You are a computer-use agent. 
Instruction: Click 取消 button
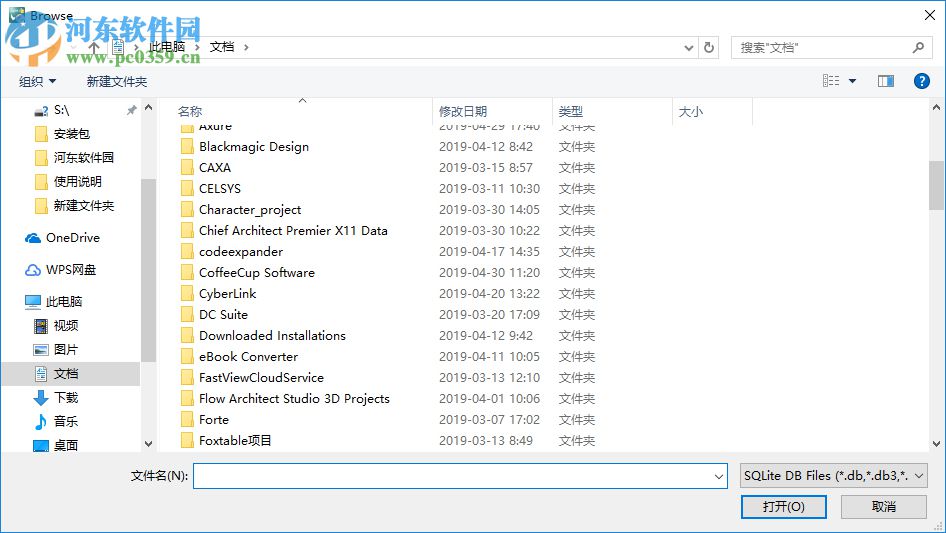coord(884,506)
